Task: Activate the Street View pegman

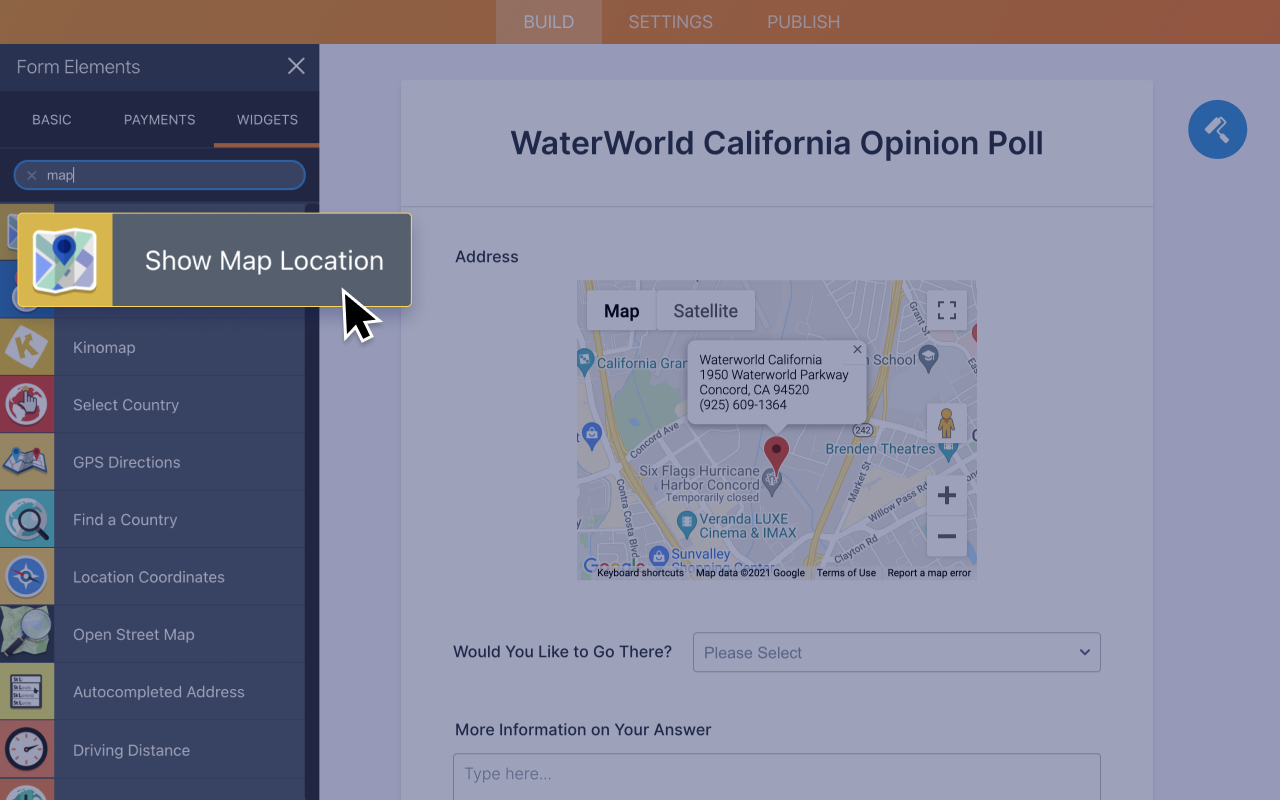Action: click(946, 423)
